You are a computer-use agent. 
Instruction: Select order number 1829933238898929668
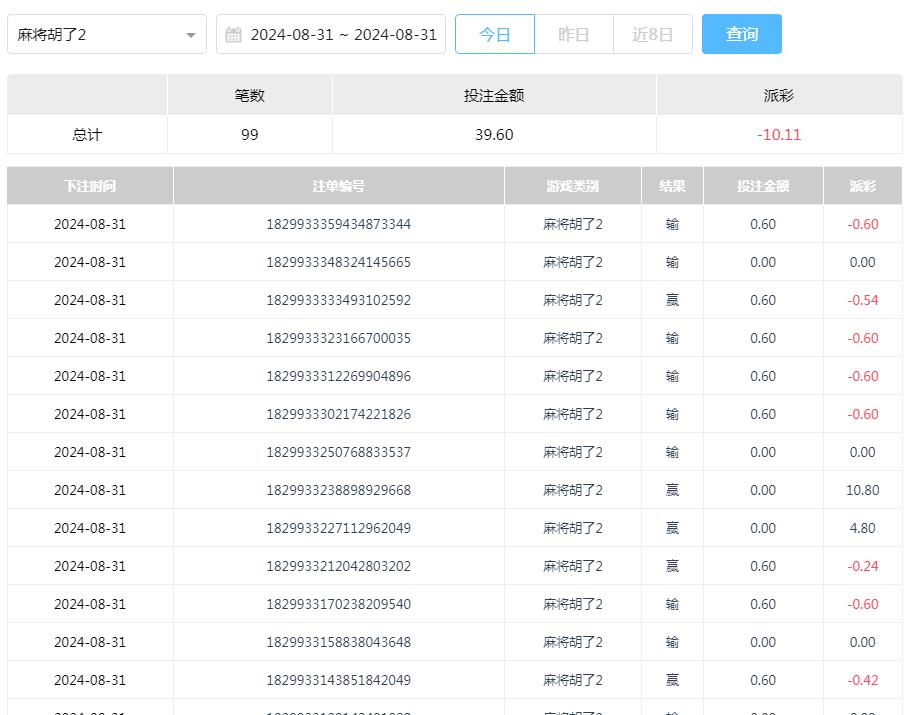click(338, 490)
